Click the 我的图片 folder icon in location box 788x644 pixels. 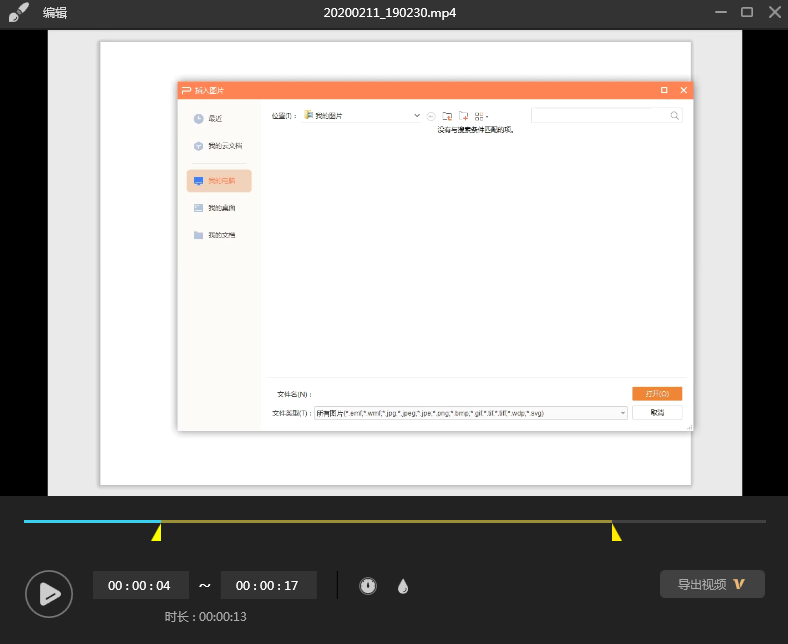tap(309, 115)
